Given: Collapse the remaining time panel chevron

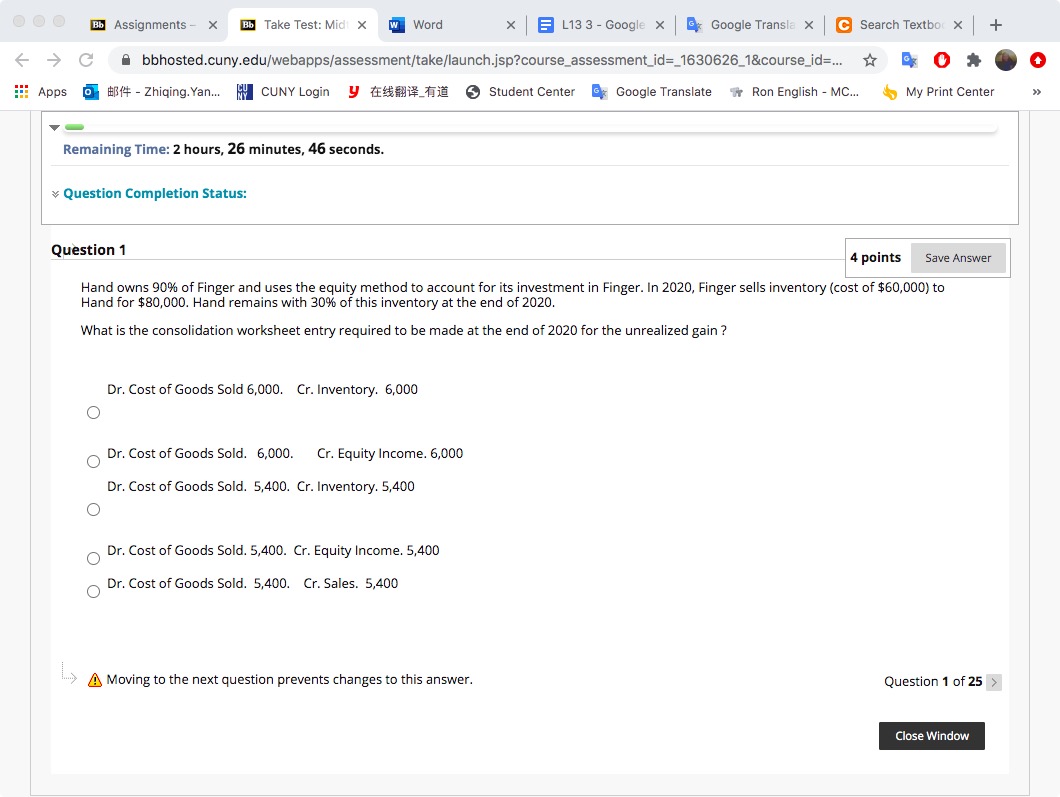Looking at the screenshot, I should click(x=54, y=127).
